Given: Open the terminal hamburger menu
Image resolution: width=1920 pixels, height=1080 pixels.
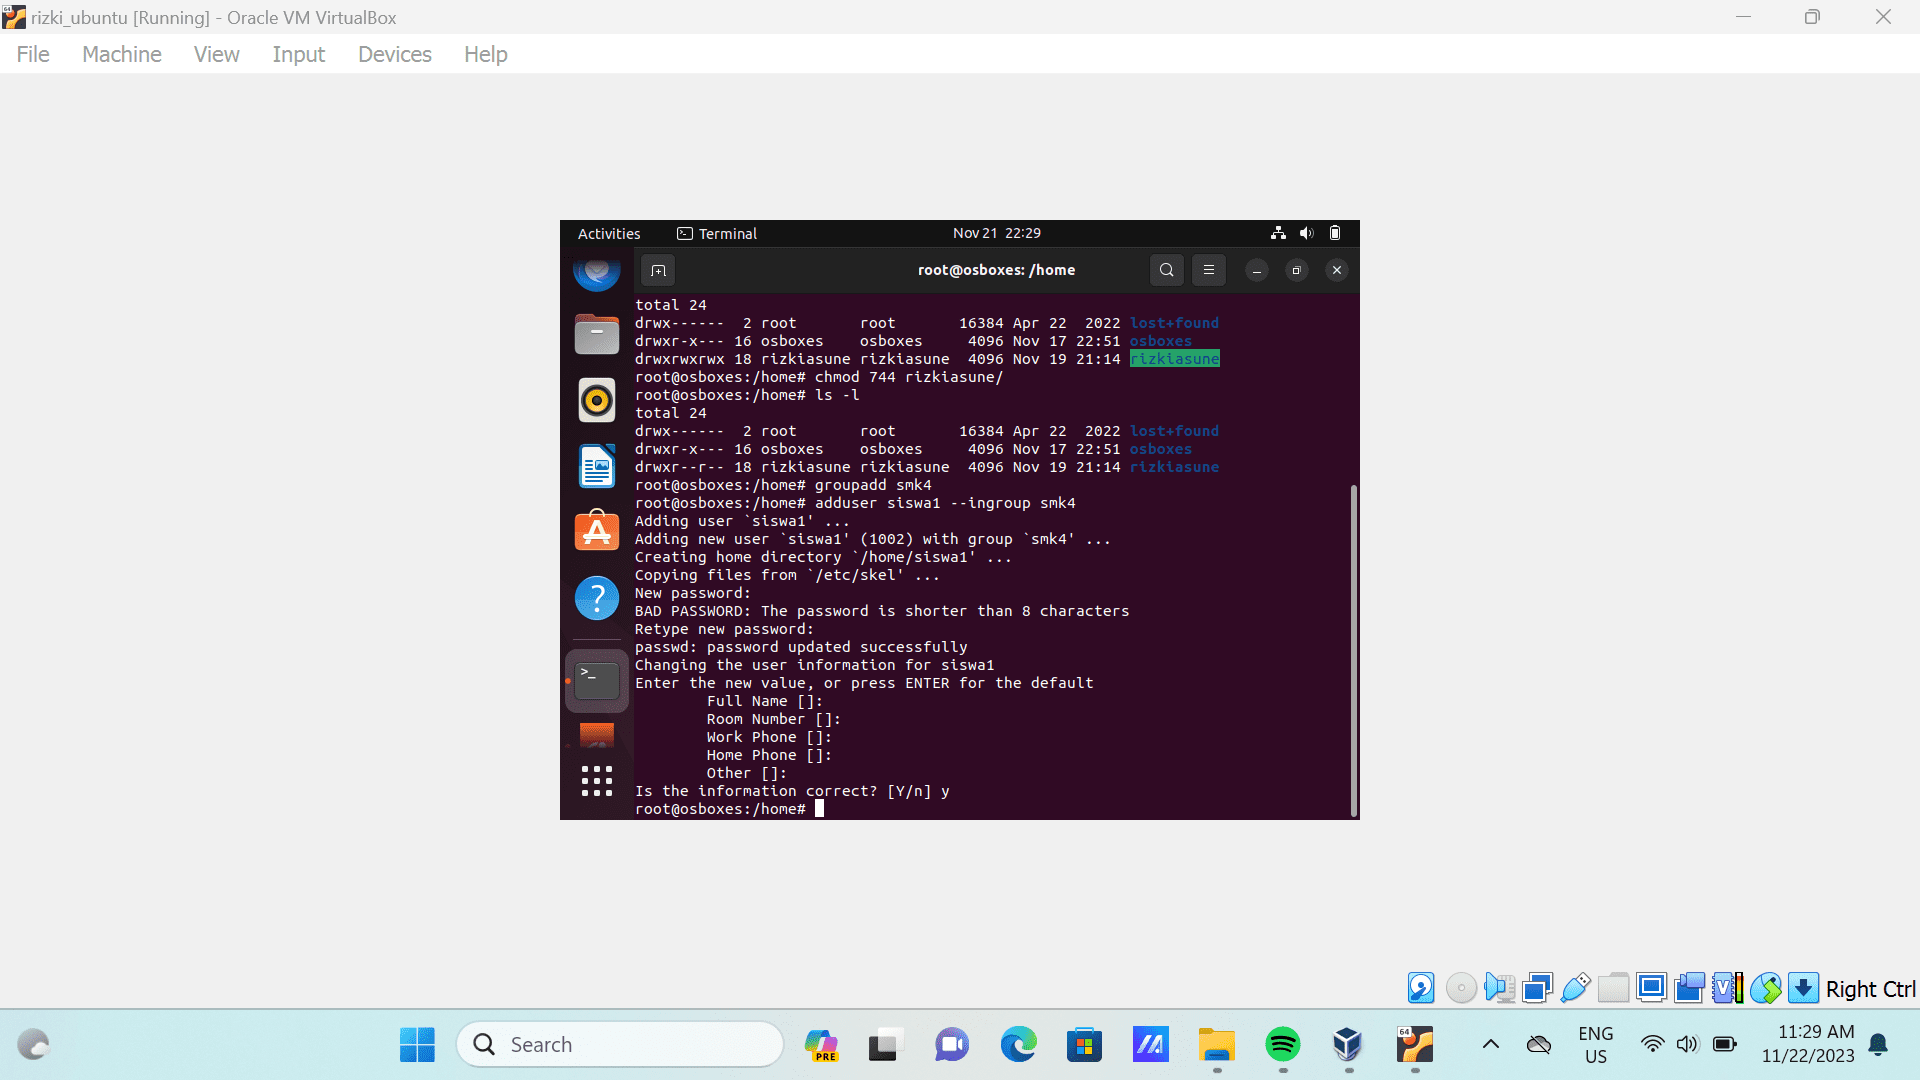Looking at the screenshot, I should (1209, 270).
